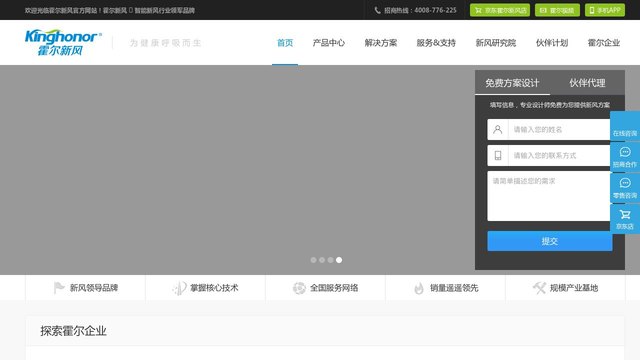Viewport: 640px width, 360px height.
Task: Click the person icon in the name field
Action: pyautogui.click(x=498, y=129)
